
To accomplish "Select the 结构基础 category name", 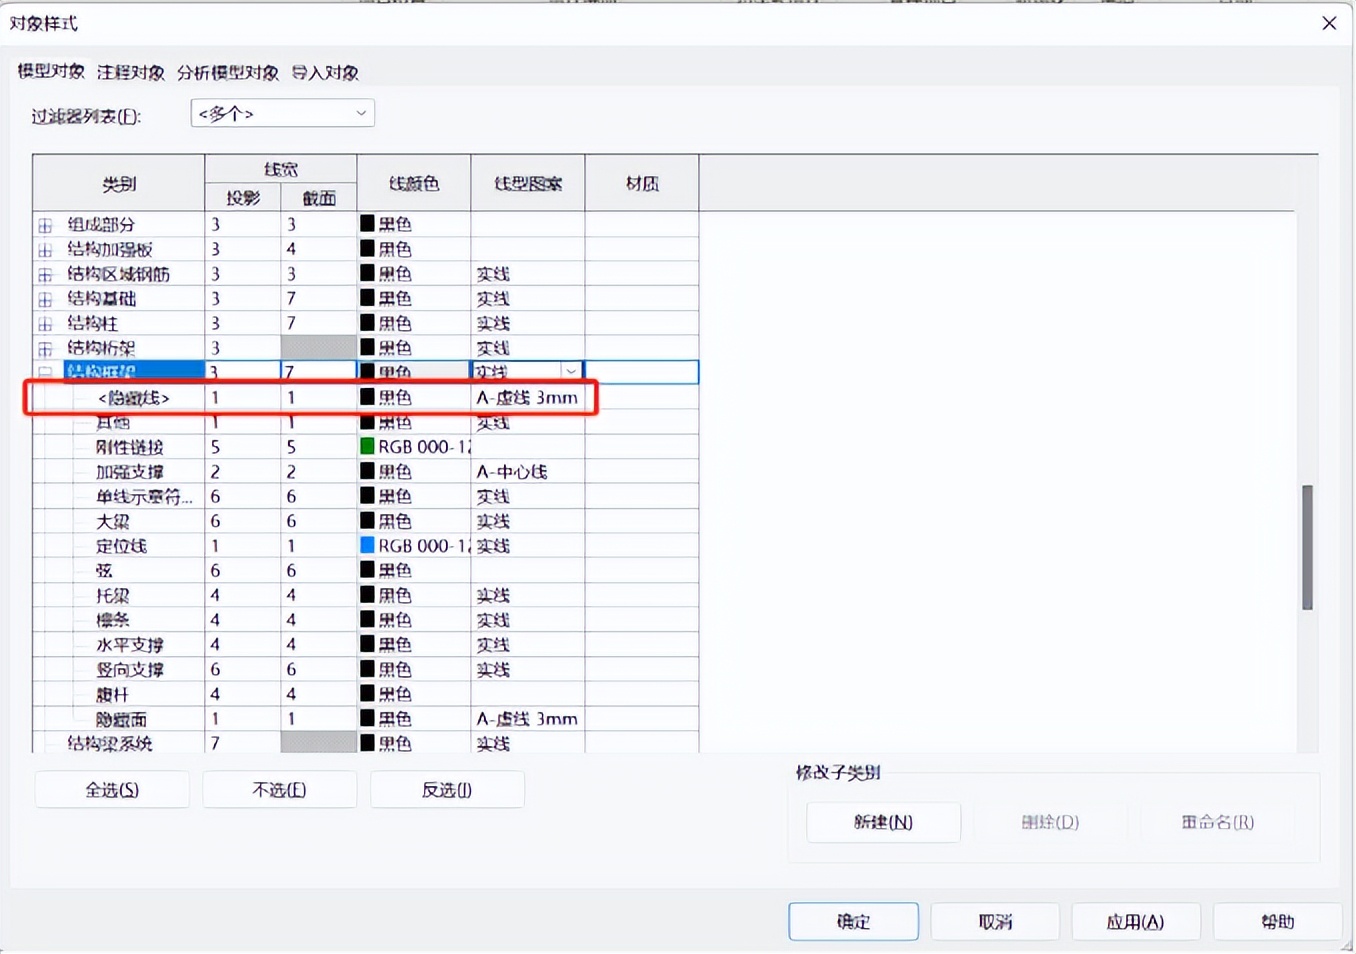I will [102, 298].
